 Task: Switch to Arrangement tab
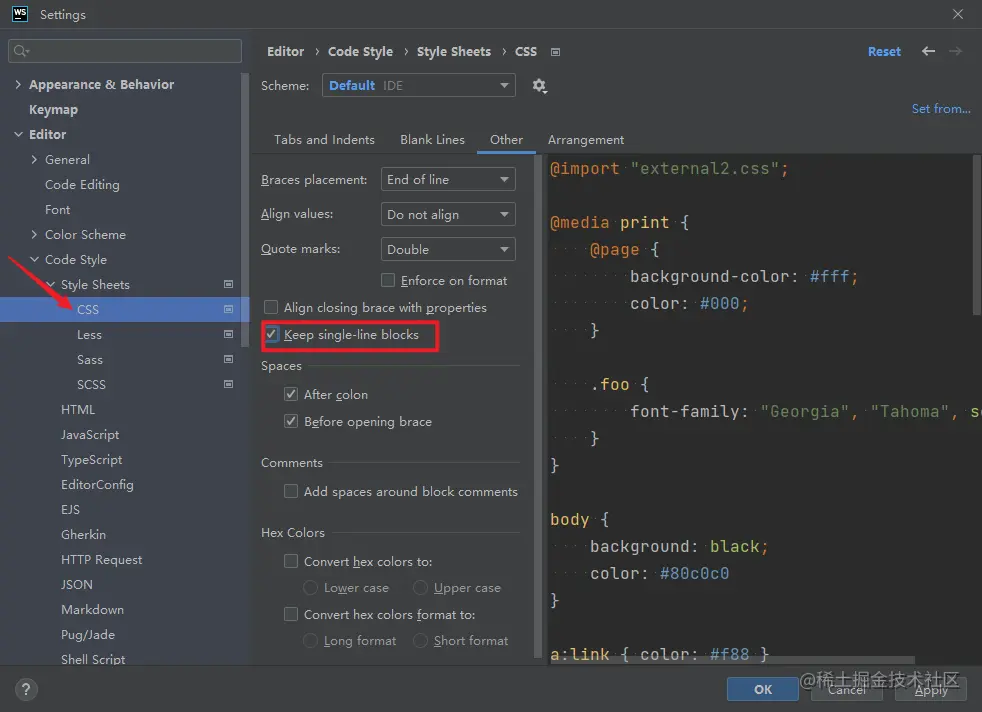(586, 140)
